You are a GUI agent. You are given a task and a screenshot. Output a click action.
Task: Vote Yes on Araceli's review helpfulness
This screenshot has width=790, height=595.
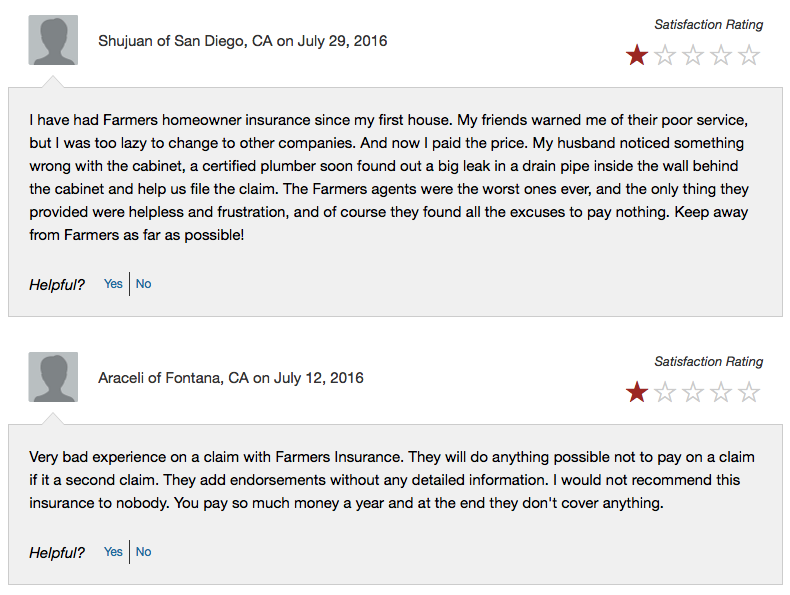tap(113, 552)
